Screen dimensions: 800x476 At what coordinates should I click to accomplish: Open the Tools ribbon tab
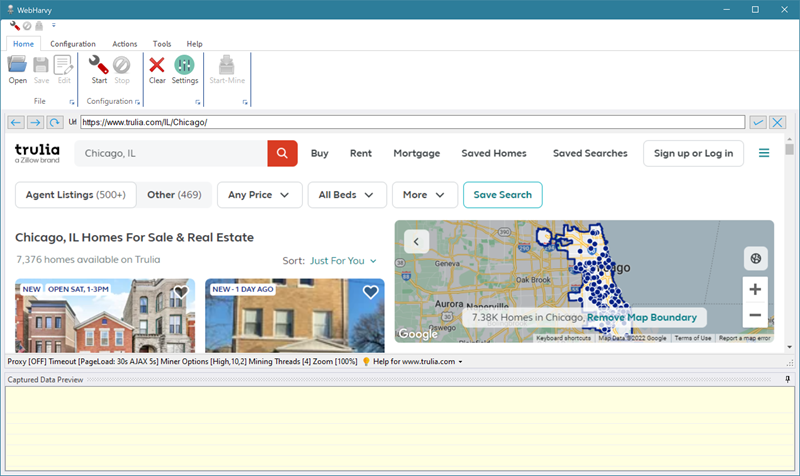click(161, 44)
